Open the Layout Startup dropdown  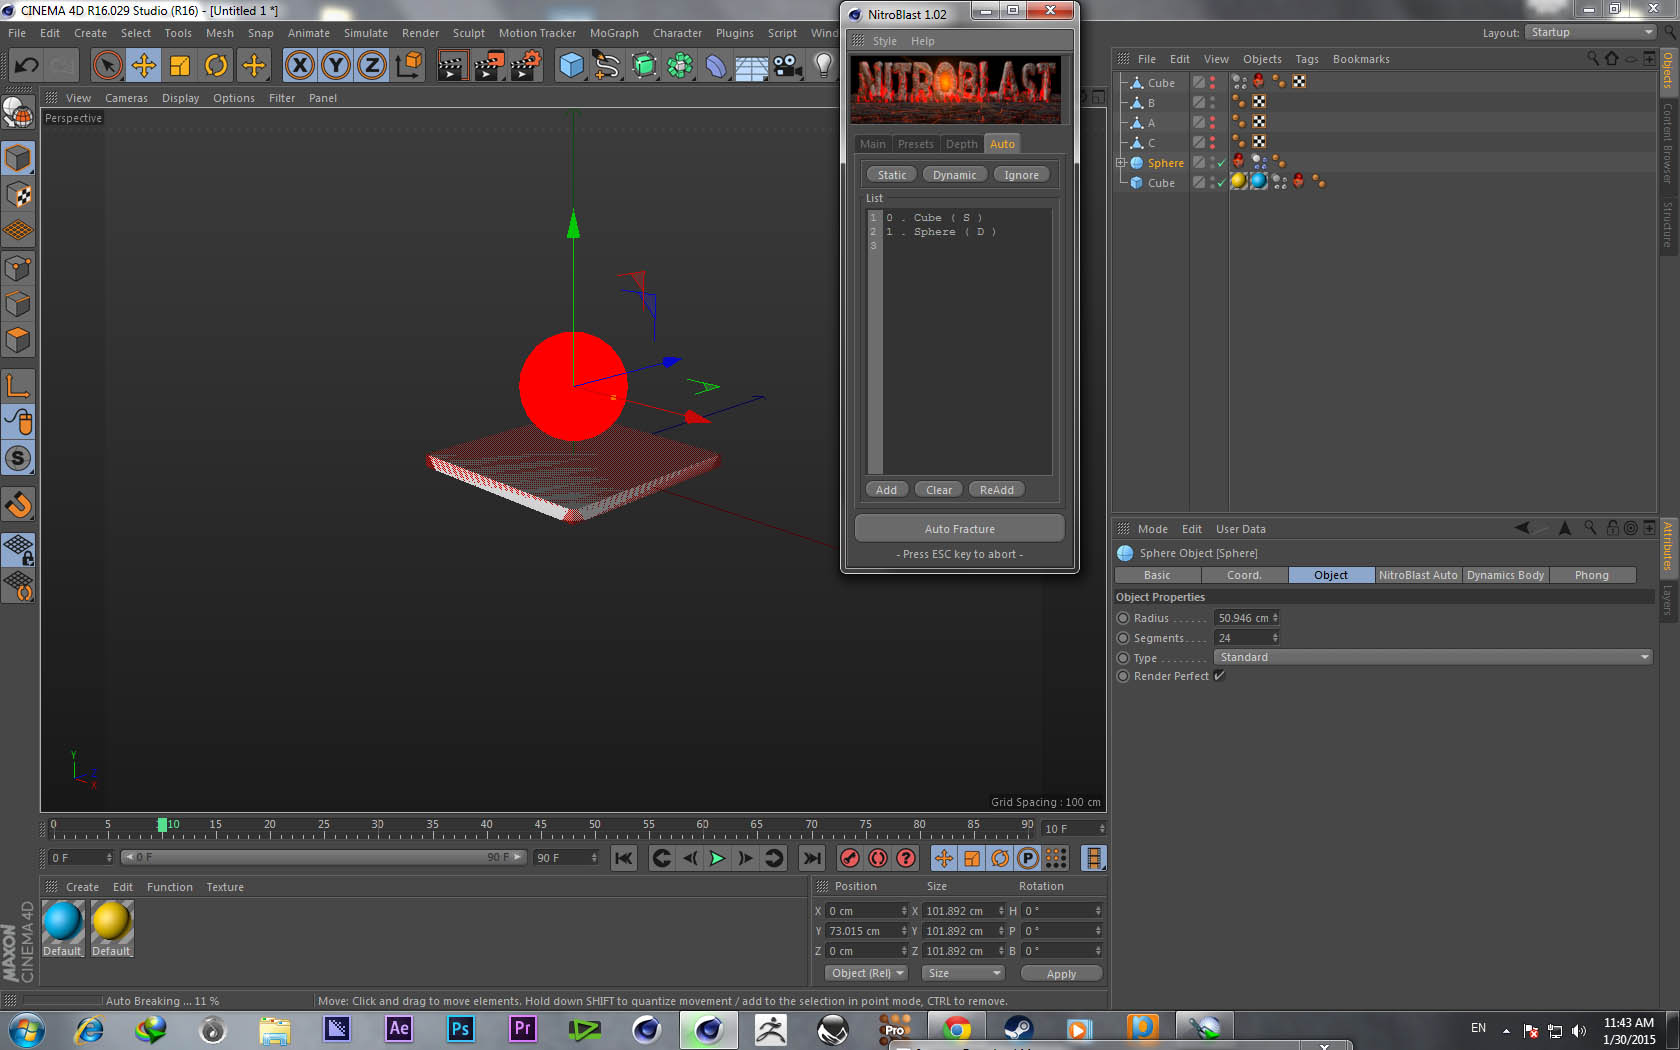[x=1592, y=32]
